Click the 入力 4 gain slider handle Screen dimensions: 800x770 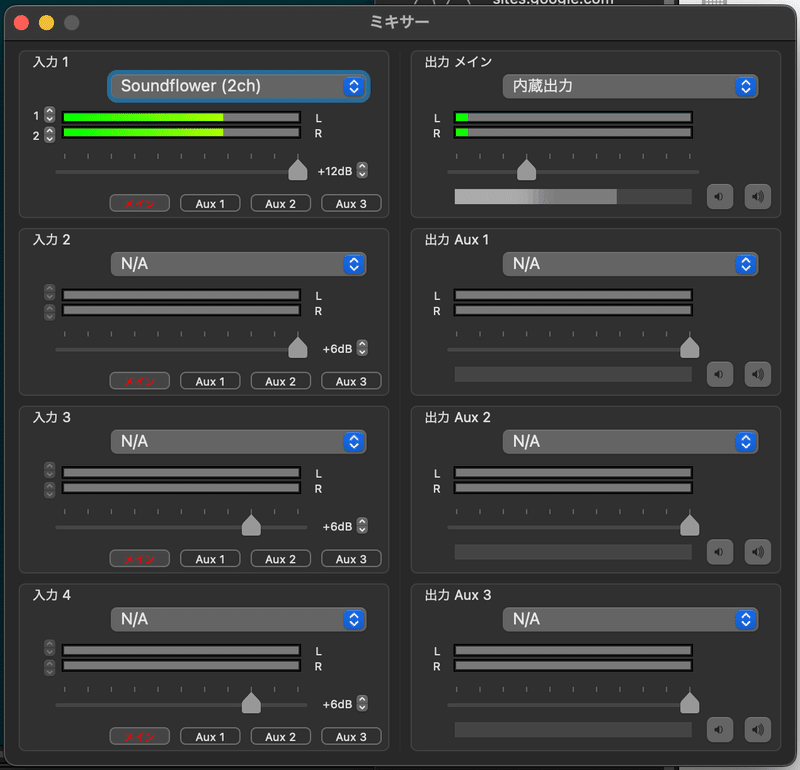click(x=251, y=703)
